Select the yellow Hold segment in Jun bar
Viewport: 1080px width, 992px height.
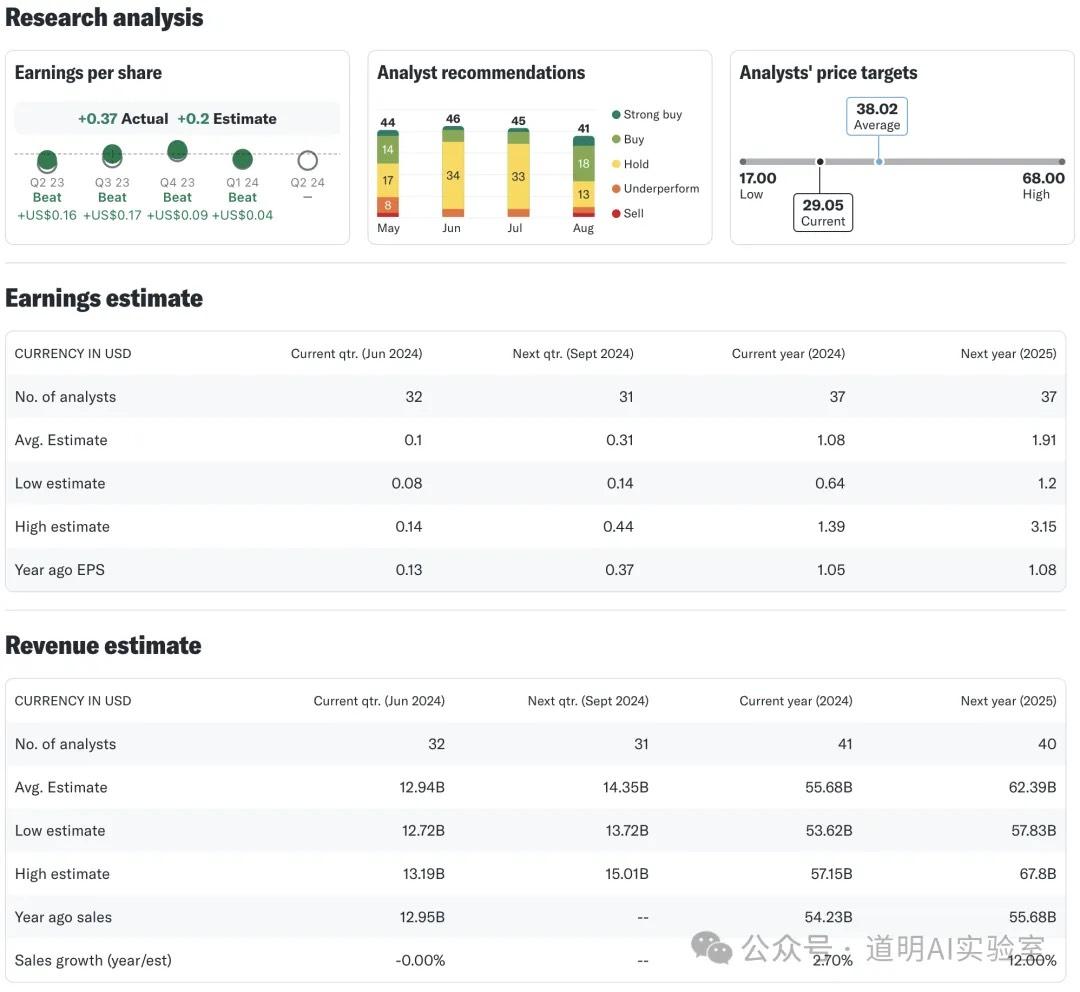pyautogui.click(x=453, y=175)
